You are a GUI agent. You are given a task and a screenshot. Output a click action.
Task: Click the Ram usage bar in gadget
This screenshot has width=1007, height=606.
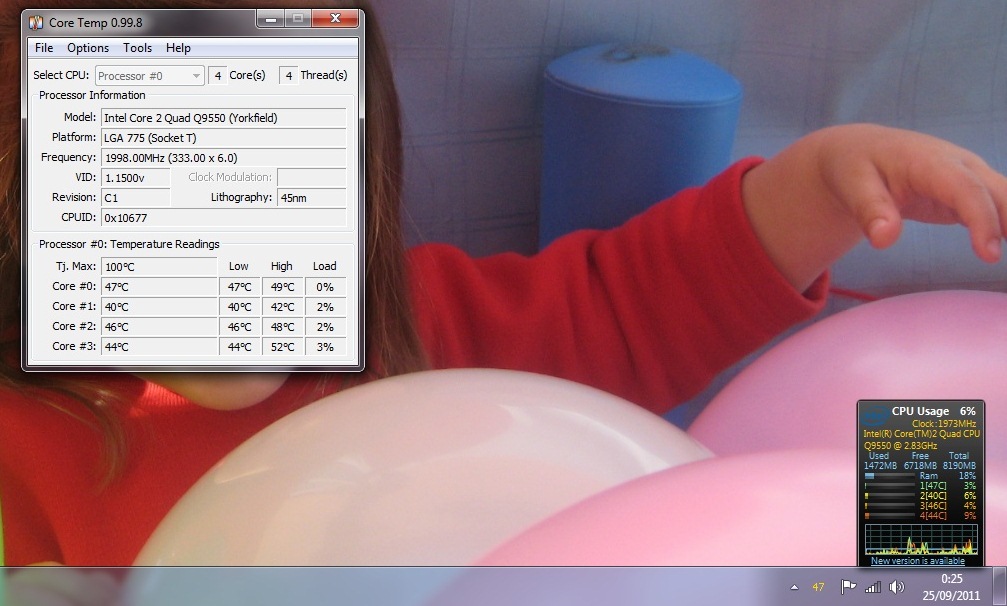890,476
